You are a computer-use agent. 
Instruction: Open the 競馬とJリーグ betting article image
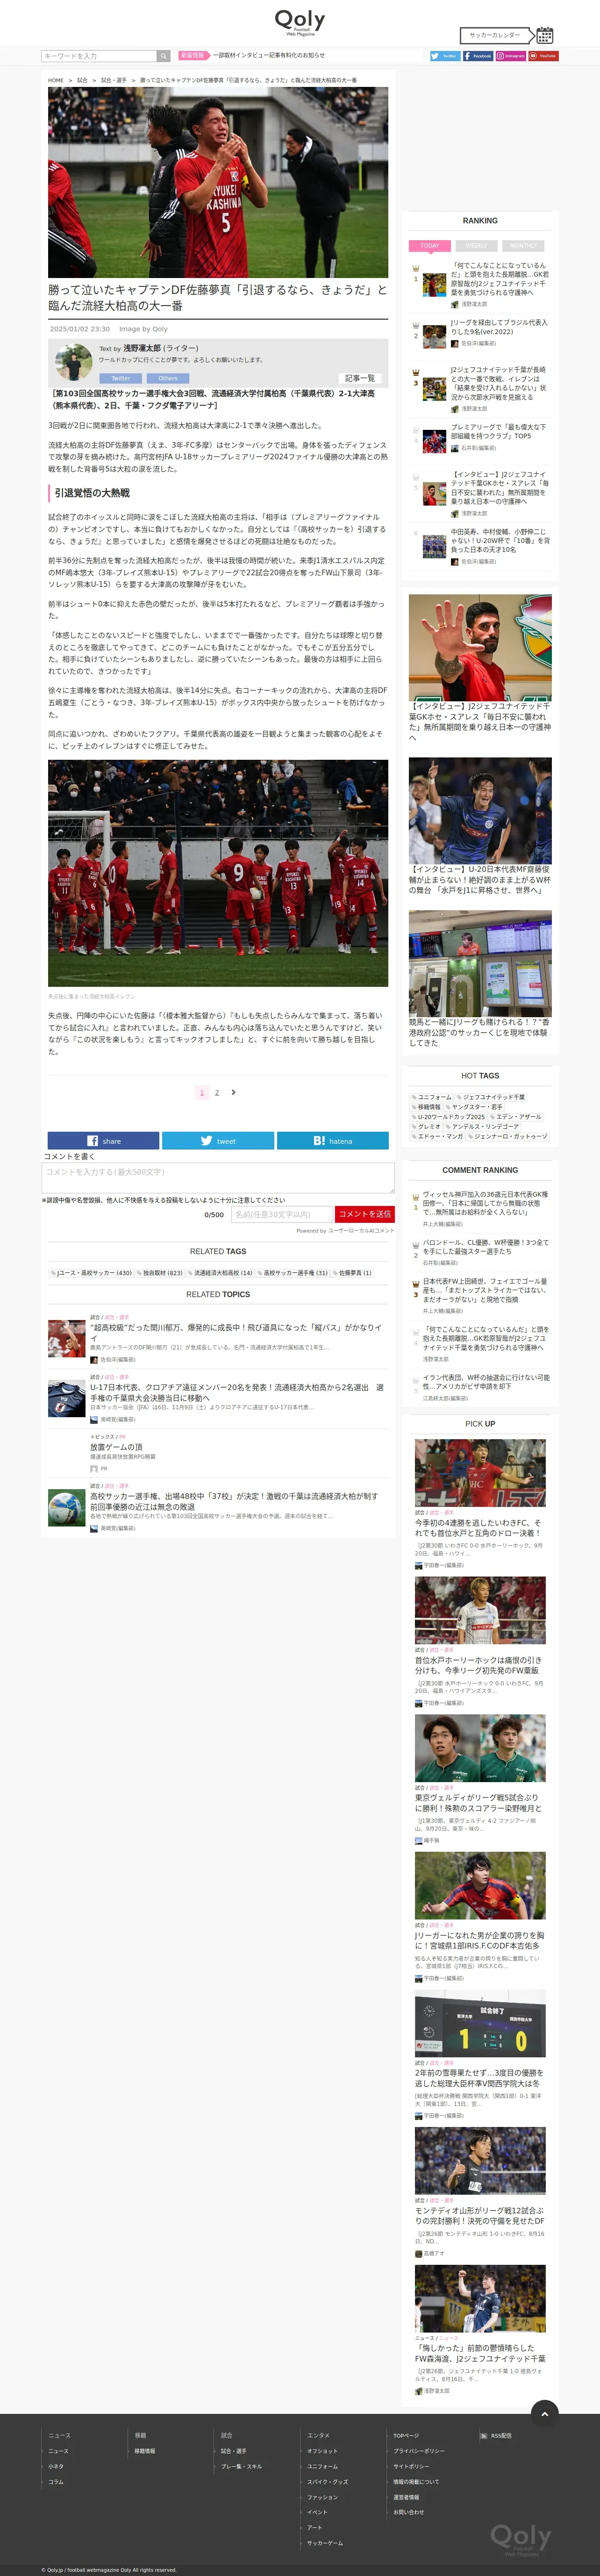480,963
